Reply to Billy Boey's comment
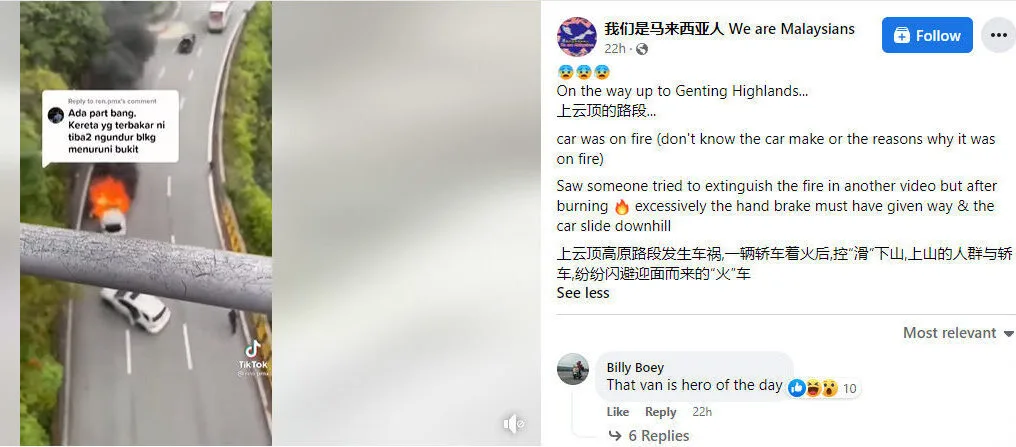 pos(660,412)
